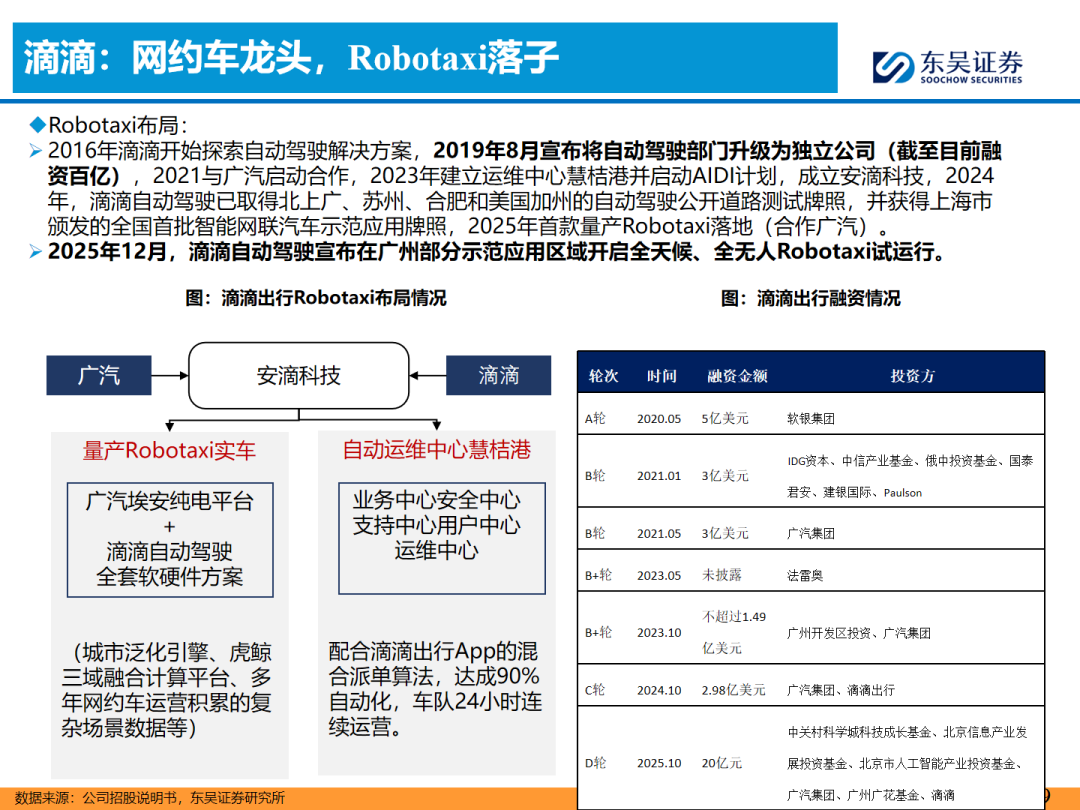Click the arrow bullet before 2025年12月
The height and width of the screenshot is (810, 1080).
click(35, 252)
